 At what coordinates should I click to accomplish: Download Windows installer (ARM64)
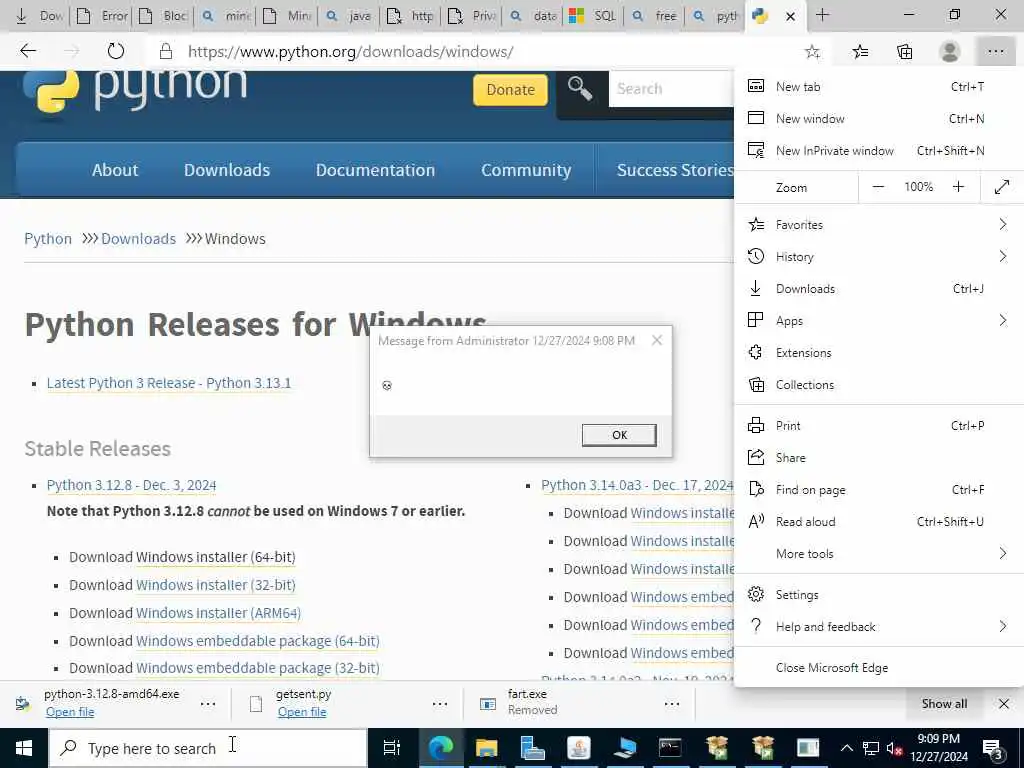[x=218, y=613]
